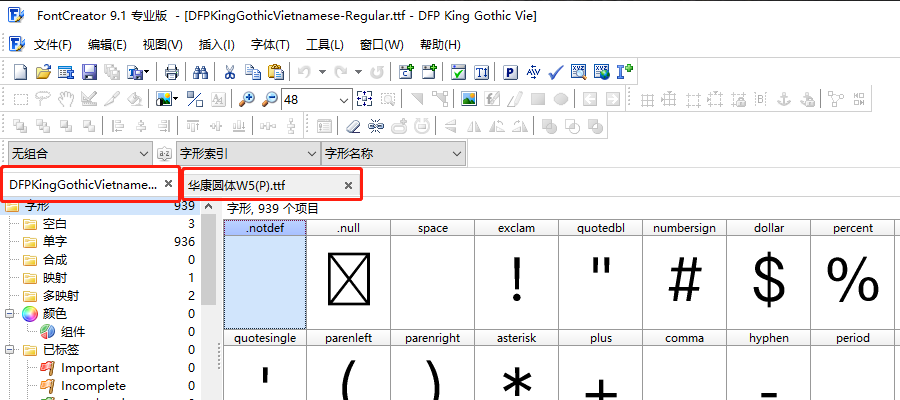900x400 pixels.
Task: Open the 帮助(H) menu
Action: pos(440,45)
